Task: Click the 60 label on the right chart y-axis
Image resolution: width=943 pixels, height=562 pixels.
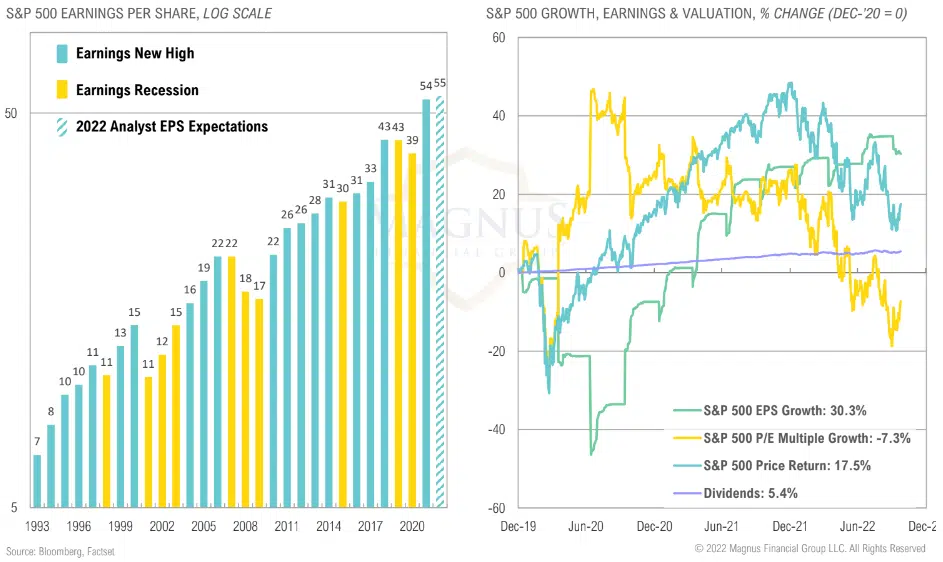Action: (x=498, y=37)
